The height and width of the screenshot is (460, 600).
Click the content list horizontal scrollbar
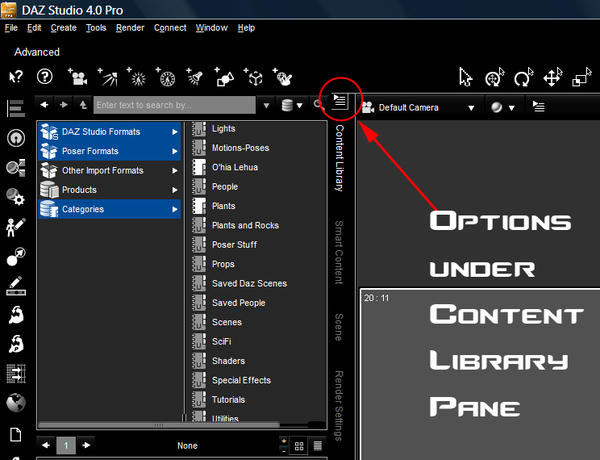(159, 425)
